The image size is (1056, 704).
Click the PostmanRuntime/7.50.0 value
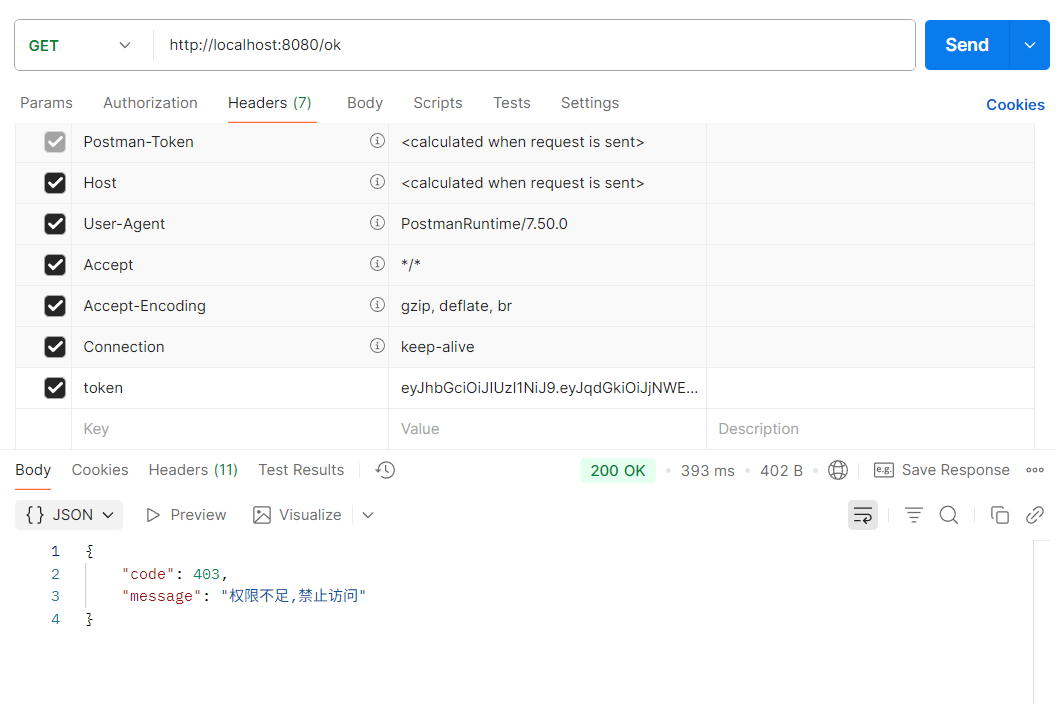(484, 224)
